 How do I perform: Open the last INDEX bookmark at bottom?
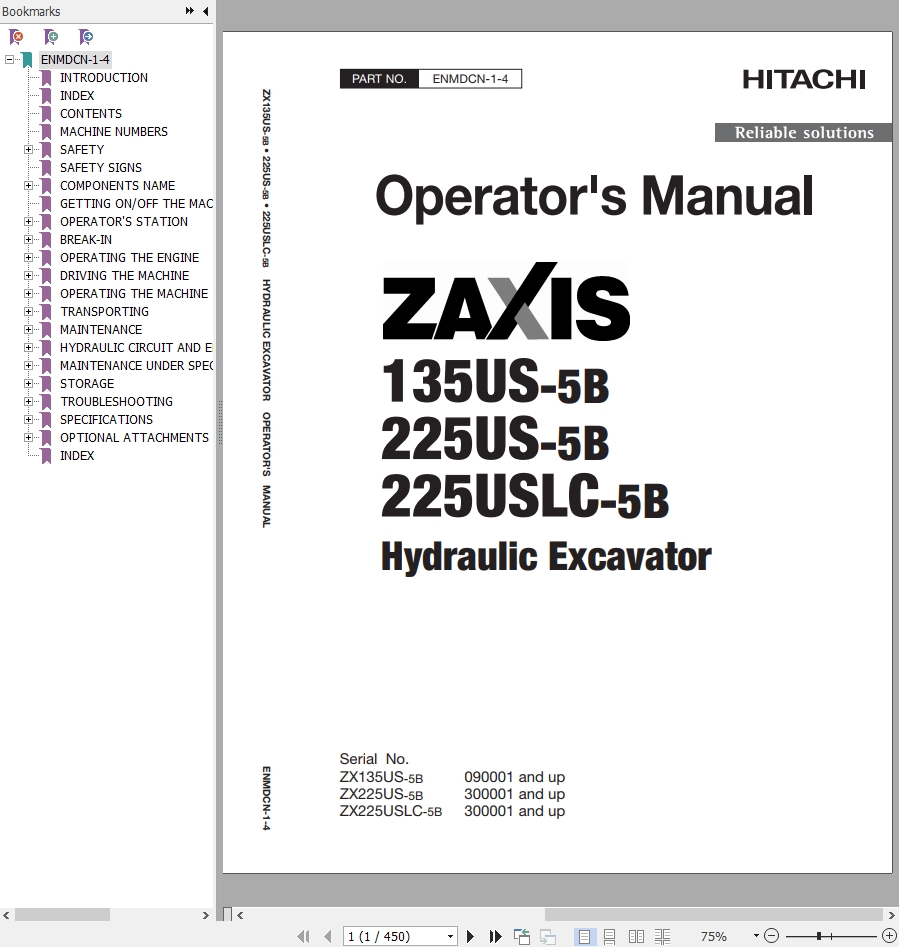tap(77, 455)
